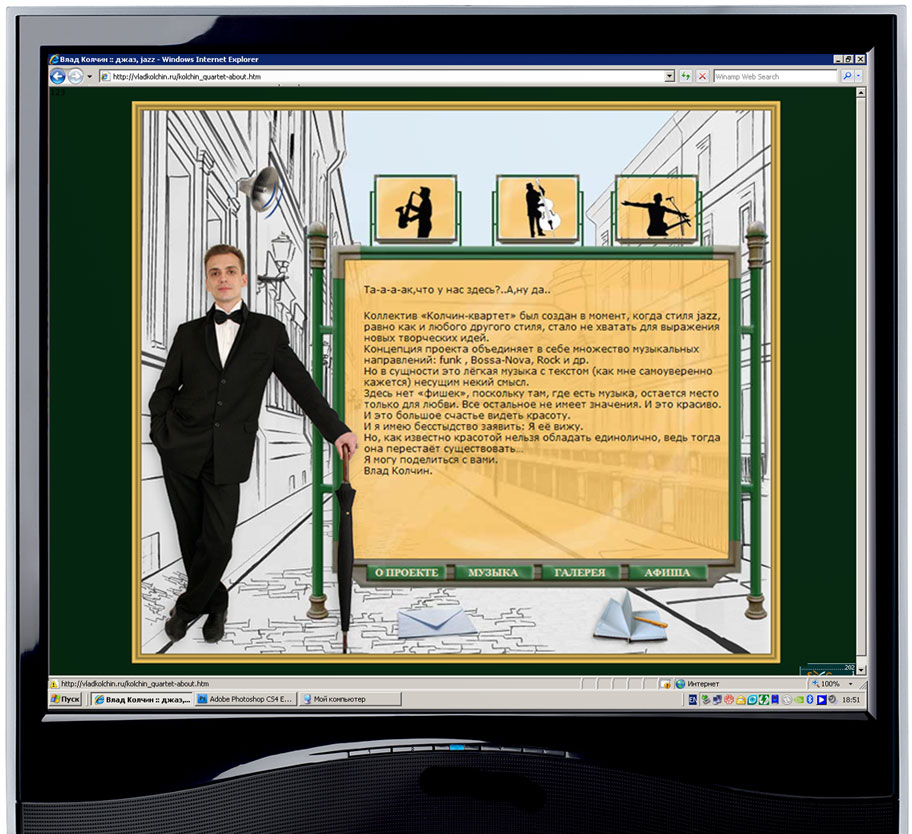
Task: Open the АФИША tab
Action: [x=667, y=572]
